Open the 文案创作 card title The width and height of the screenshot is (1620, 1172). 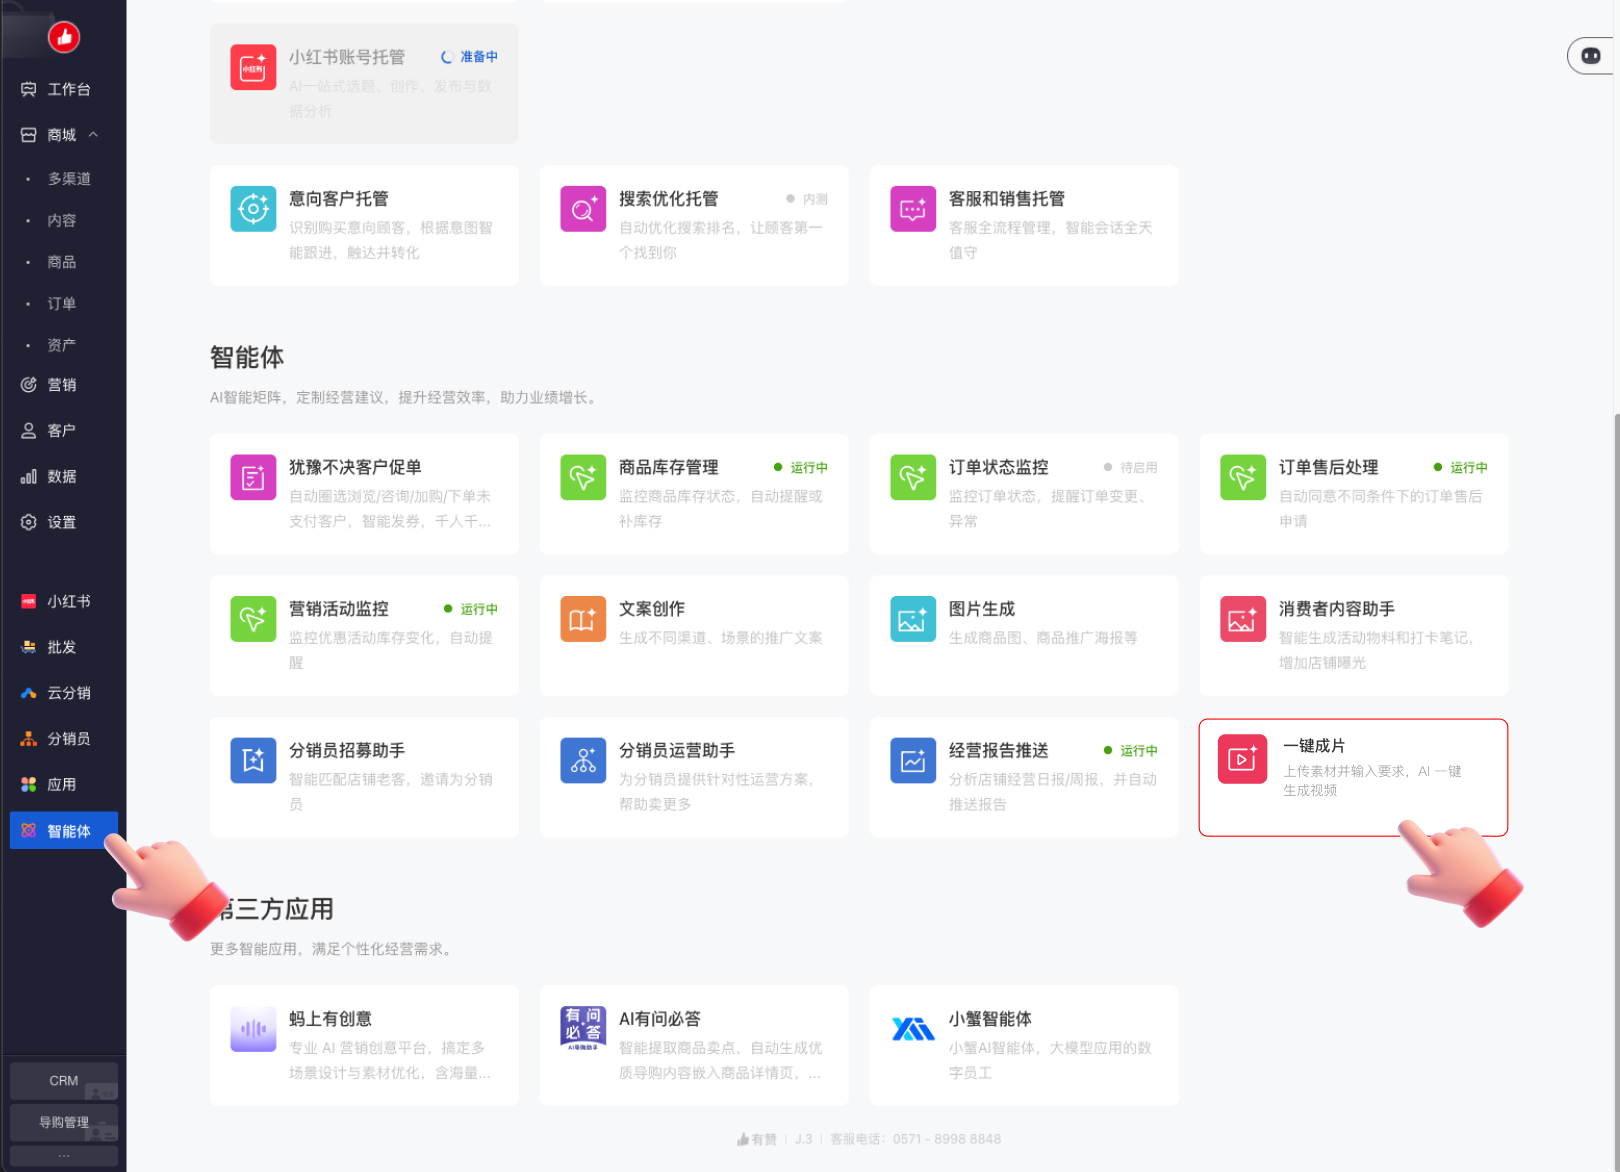point(652,609)
